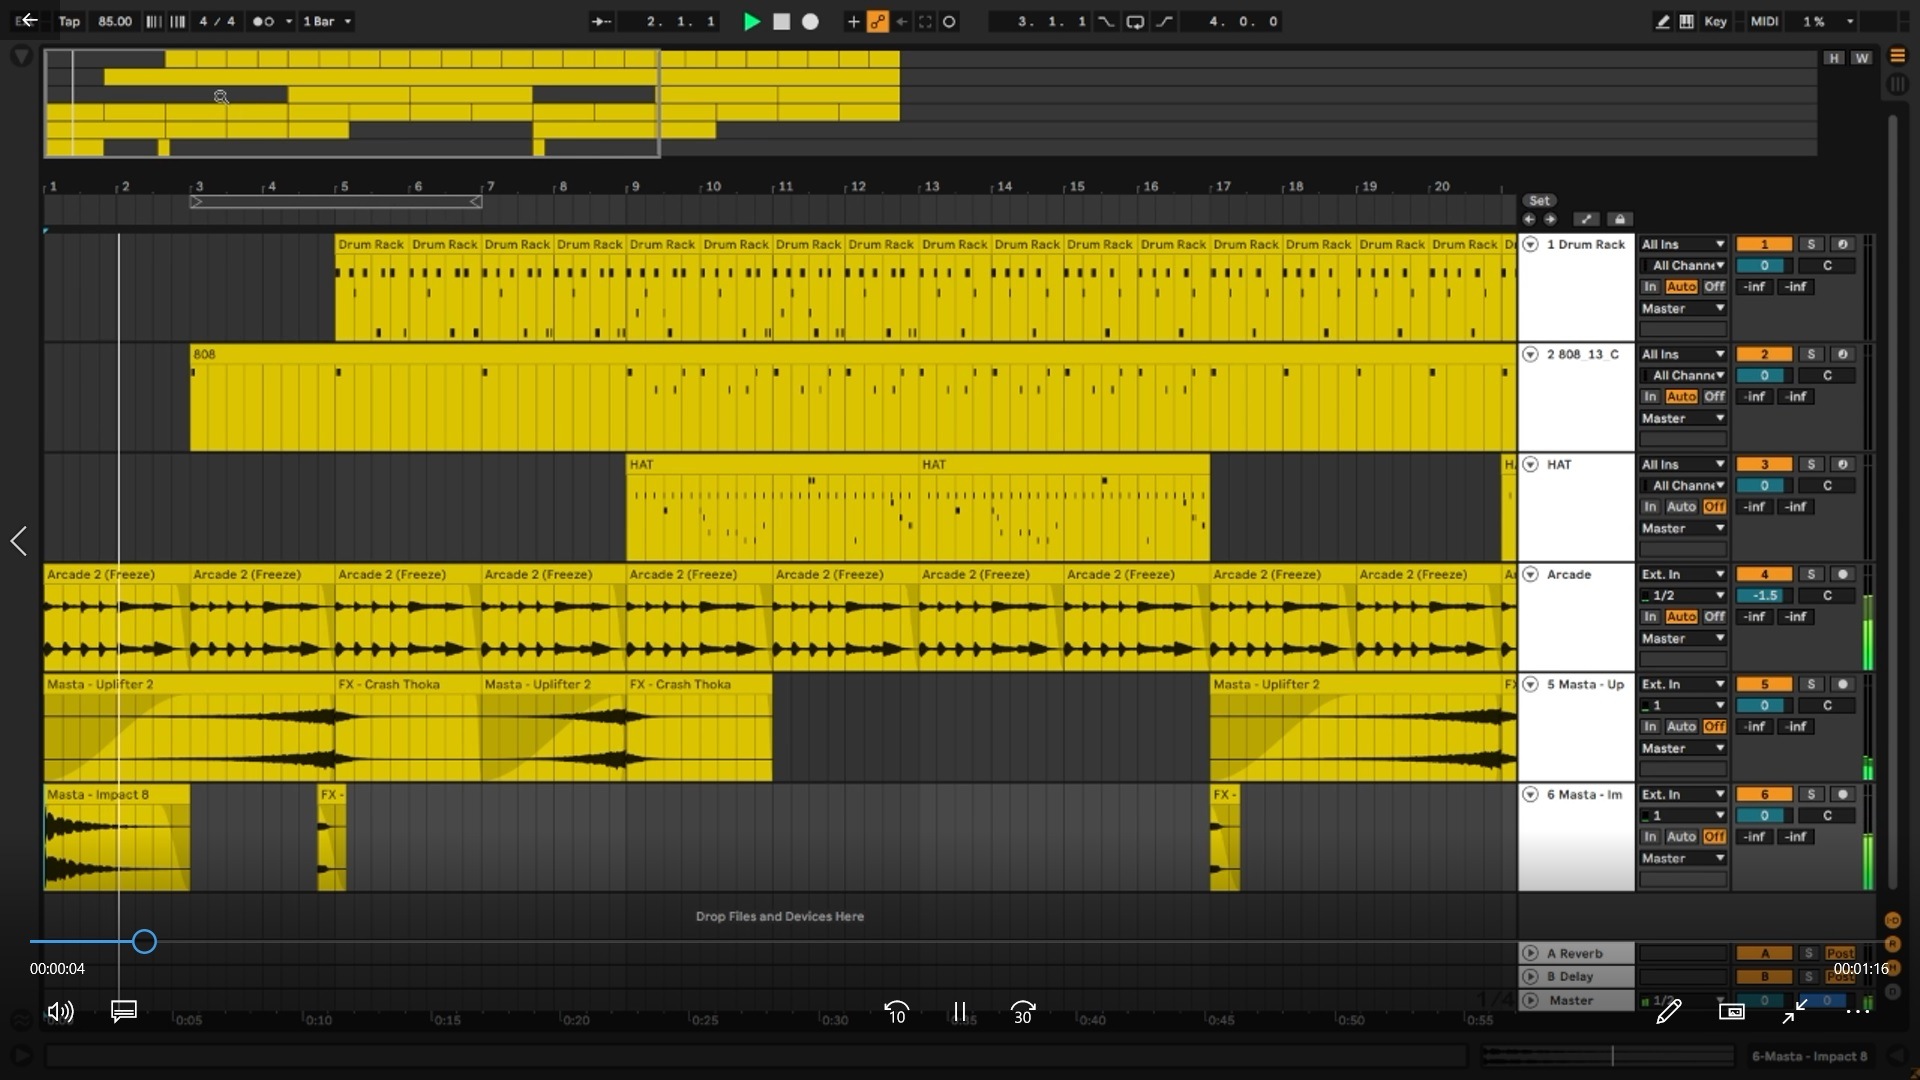Open the All Ins input dropdown for Drum Rack
Screen dimensions: 1920x1080
pyautogui.click(x=1683, y=244)
